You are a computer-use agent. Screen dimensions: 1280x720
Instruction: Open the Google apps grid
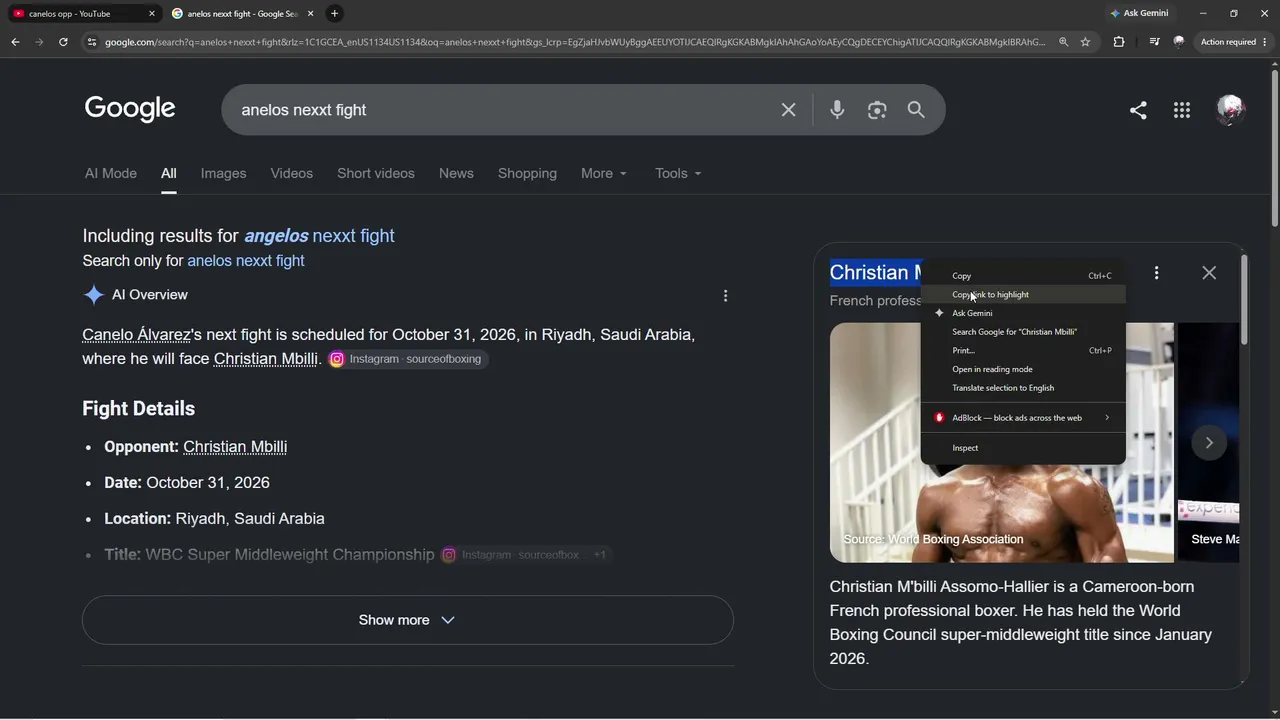coord(1182,110)
